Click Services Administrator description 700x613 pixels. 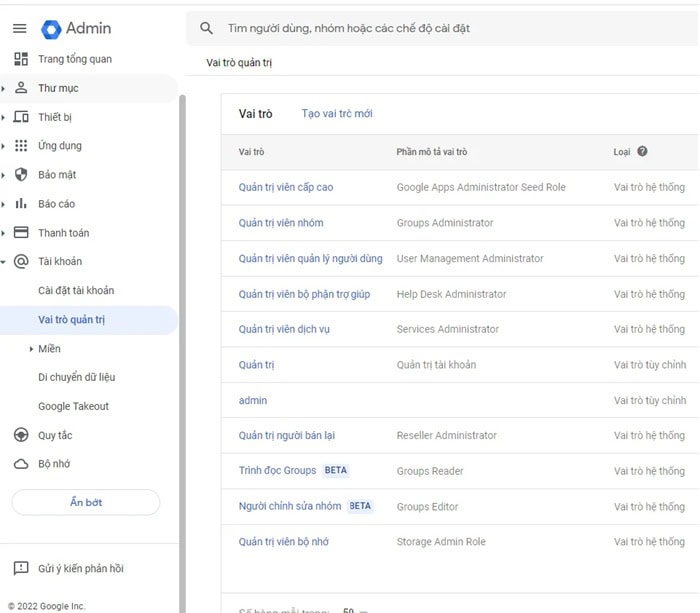(x=448, y=329)
